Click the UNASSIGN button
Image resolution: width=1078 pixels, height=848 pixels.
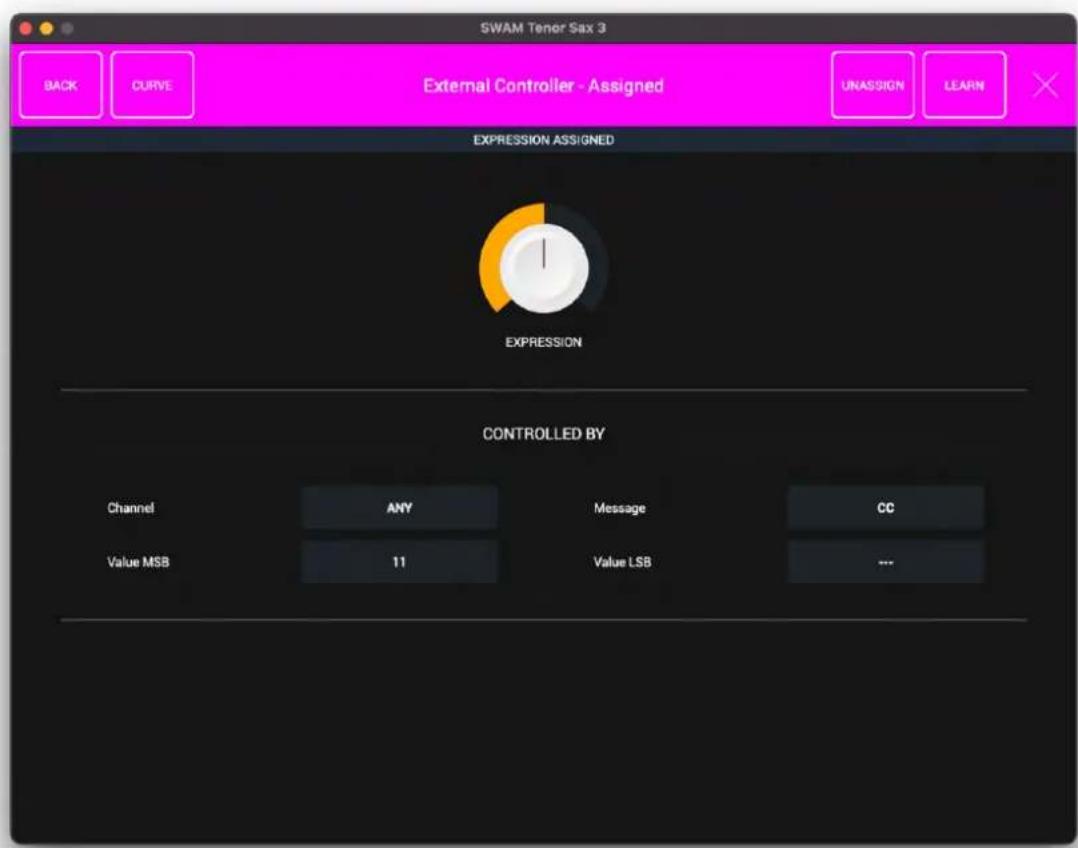click(872, 85)
